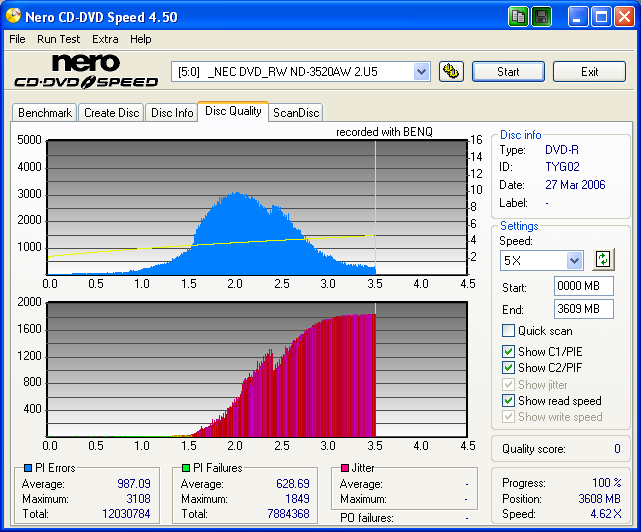
Task: Click the disc ID TYG02
Action: pos(562,167)
